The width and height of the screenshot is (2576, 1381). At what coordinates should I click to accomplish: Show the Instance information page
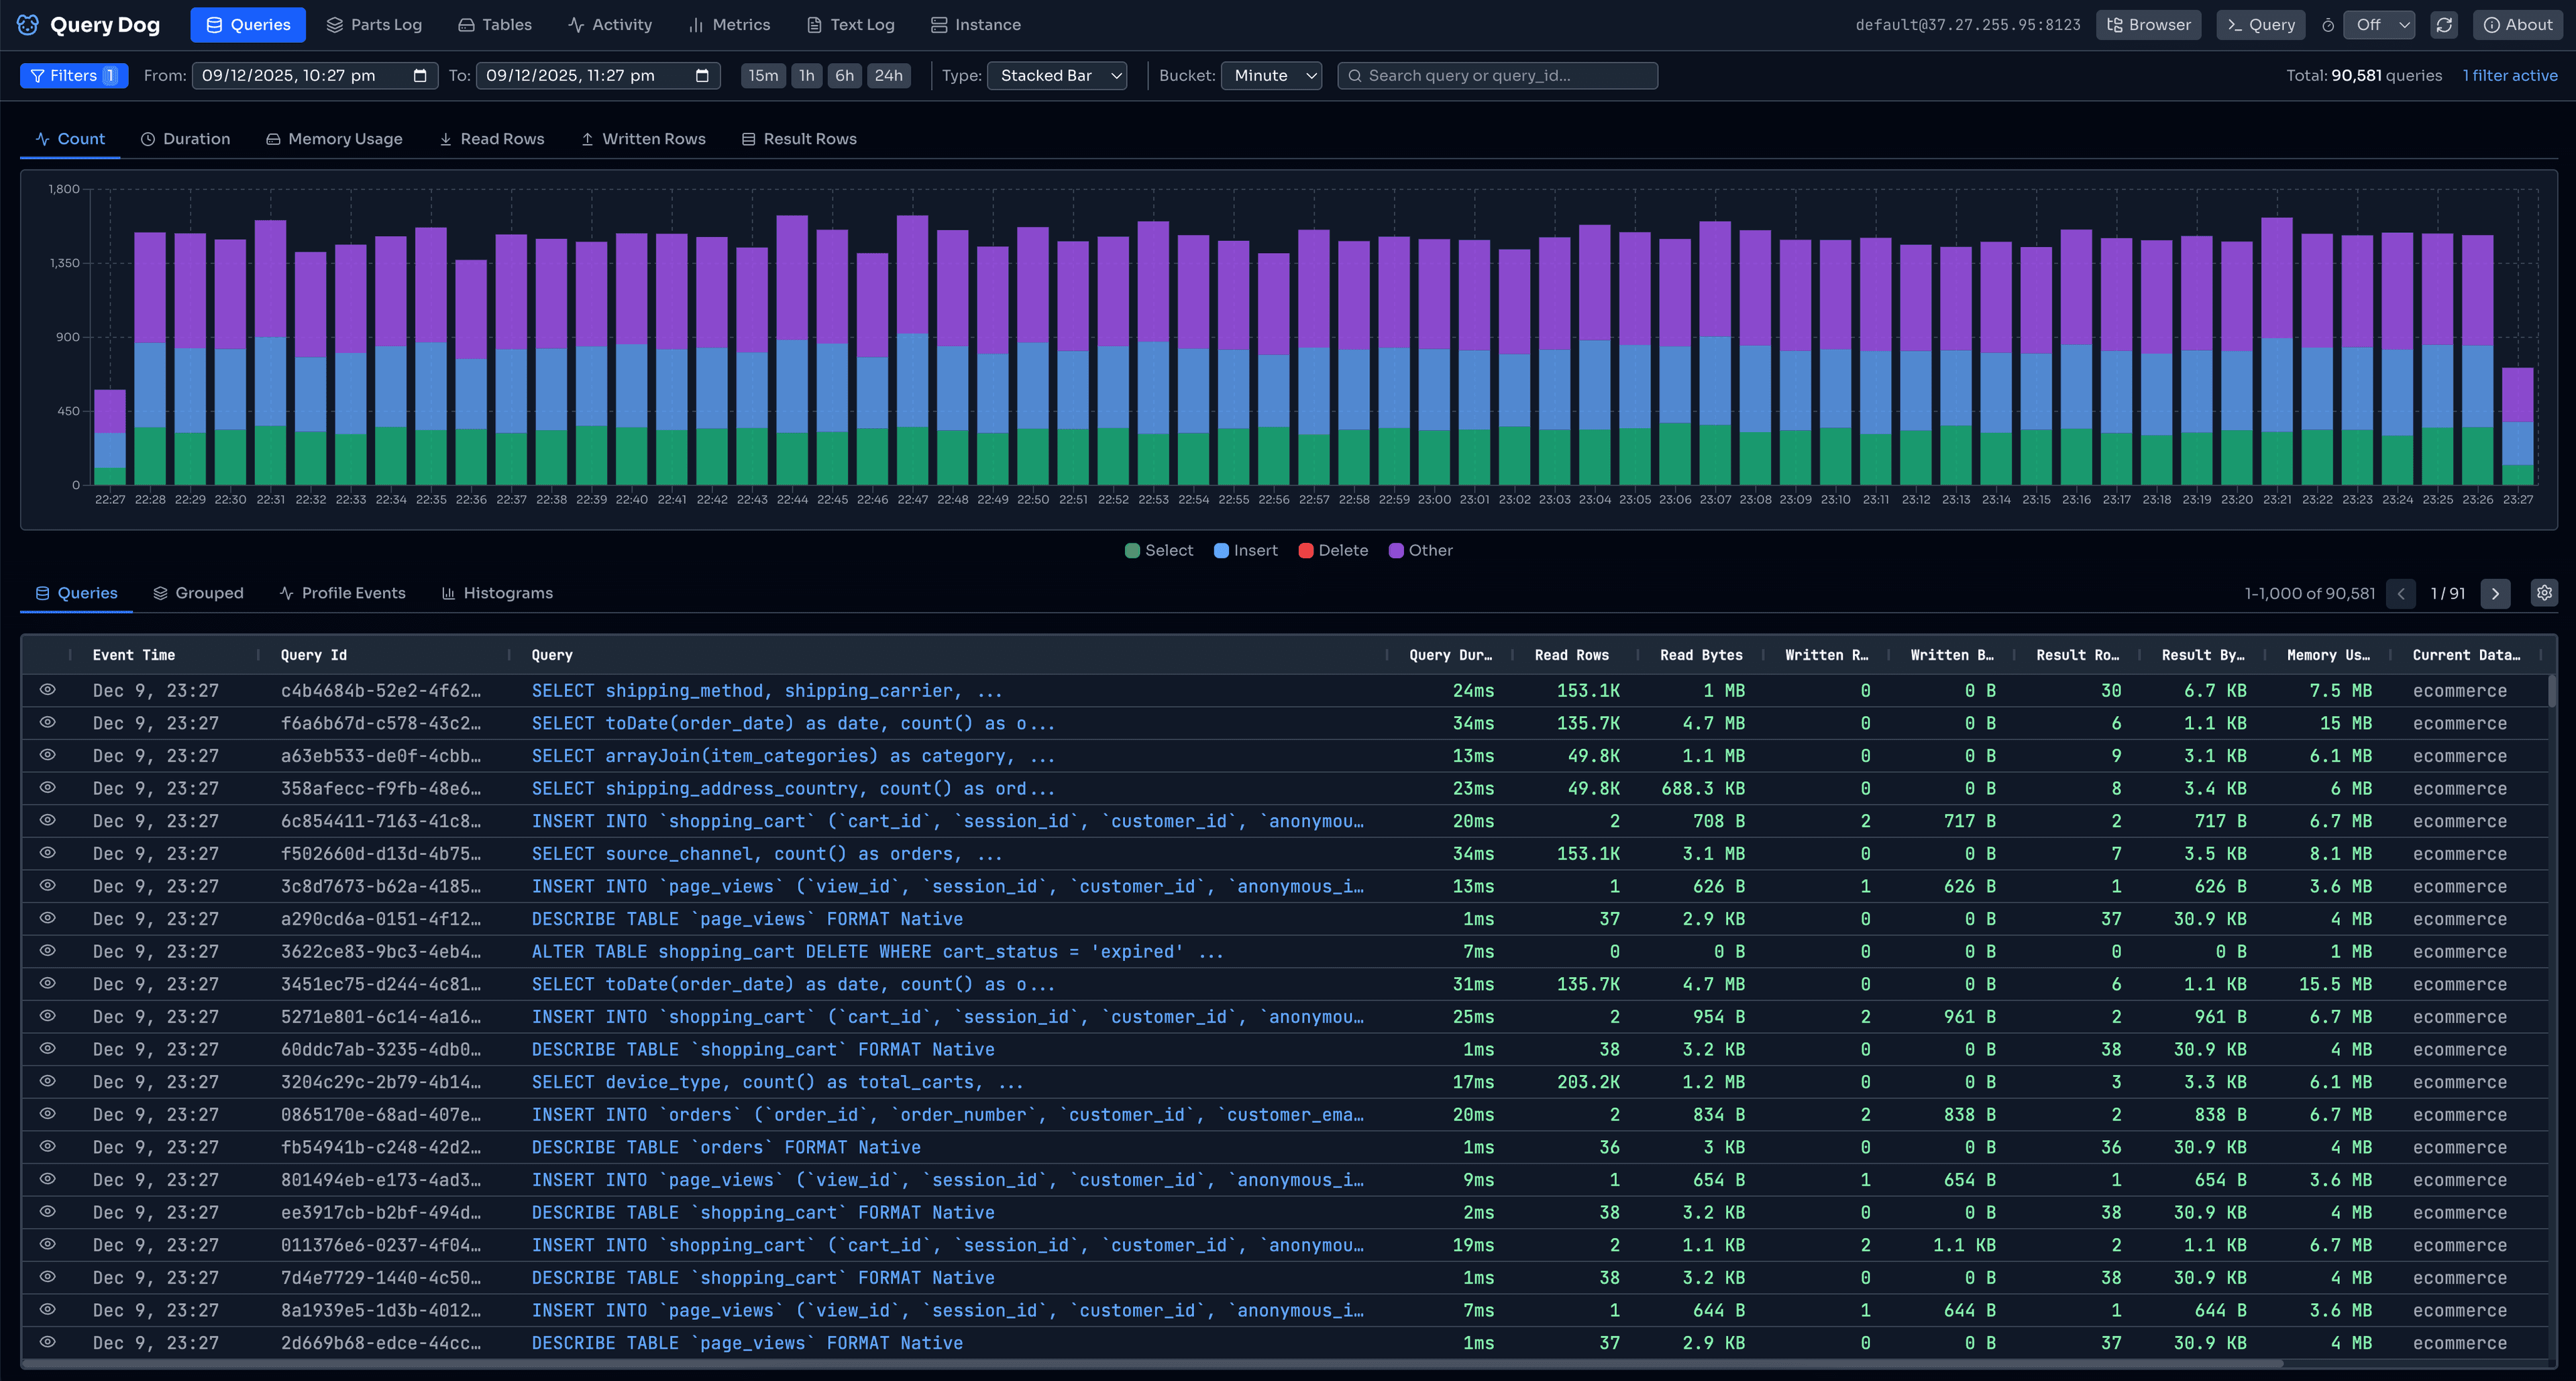[x=975, y=24]
